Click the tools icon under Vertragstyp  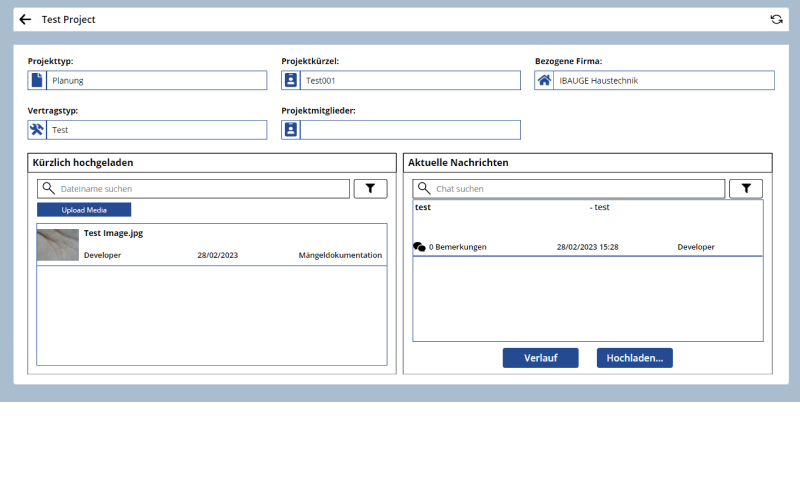37,130
